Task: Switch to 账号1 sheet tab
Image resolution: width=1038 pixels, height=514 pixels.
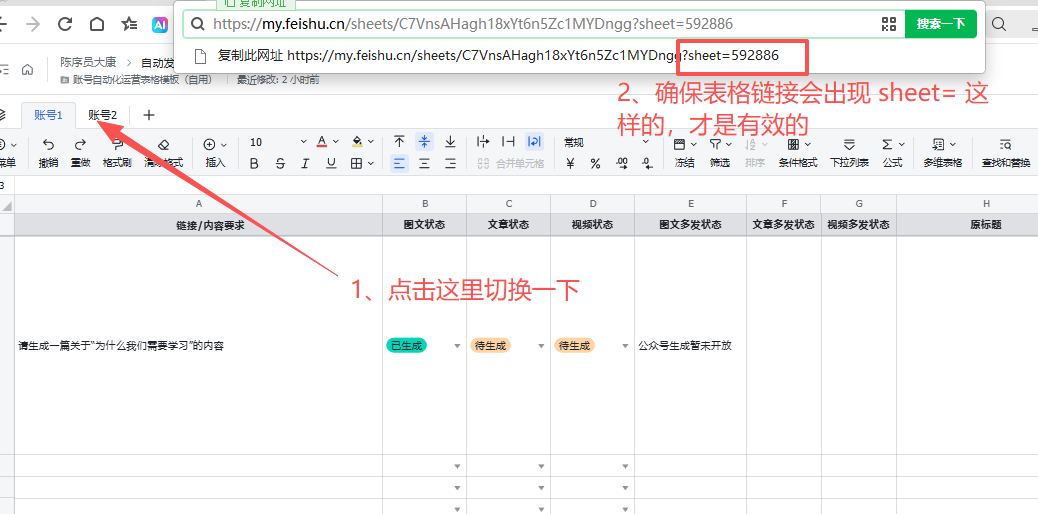Action: click(x=48, y=115)
